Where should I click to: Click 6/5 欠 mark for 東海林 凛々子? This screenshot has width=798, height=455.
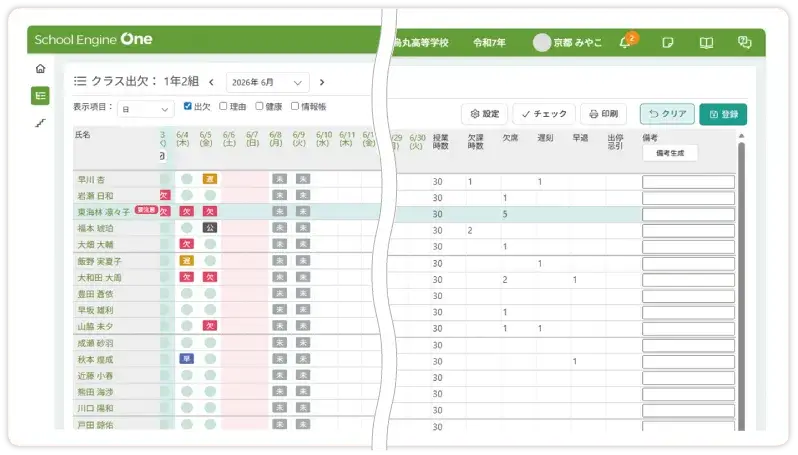[x=210, y=211]
